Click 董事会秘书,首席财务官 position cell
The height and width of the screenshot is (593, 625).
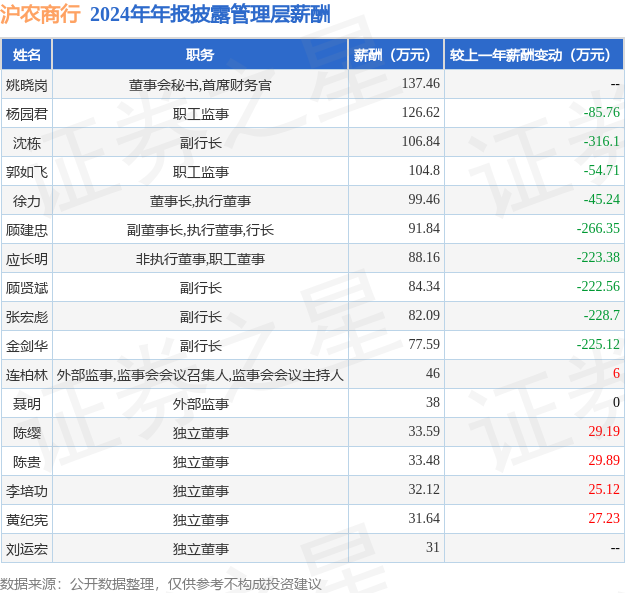[x=200, y=85]
